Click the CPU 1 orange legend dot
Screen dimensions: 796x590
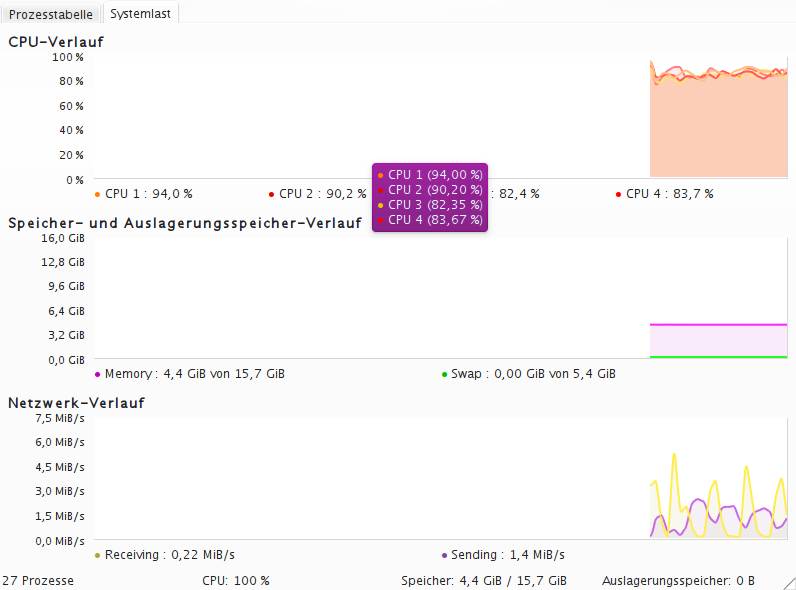tap(97, 194)
